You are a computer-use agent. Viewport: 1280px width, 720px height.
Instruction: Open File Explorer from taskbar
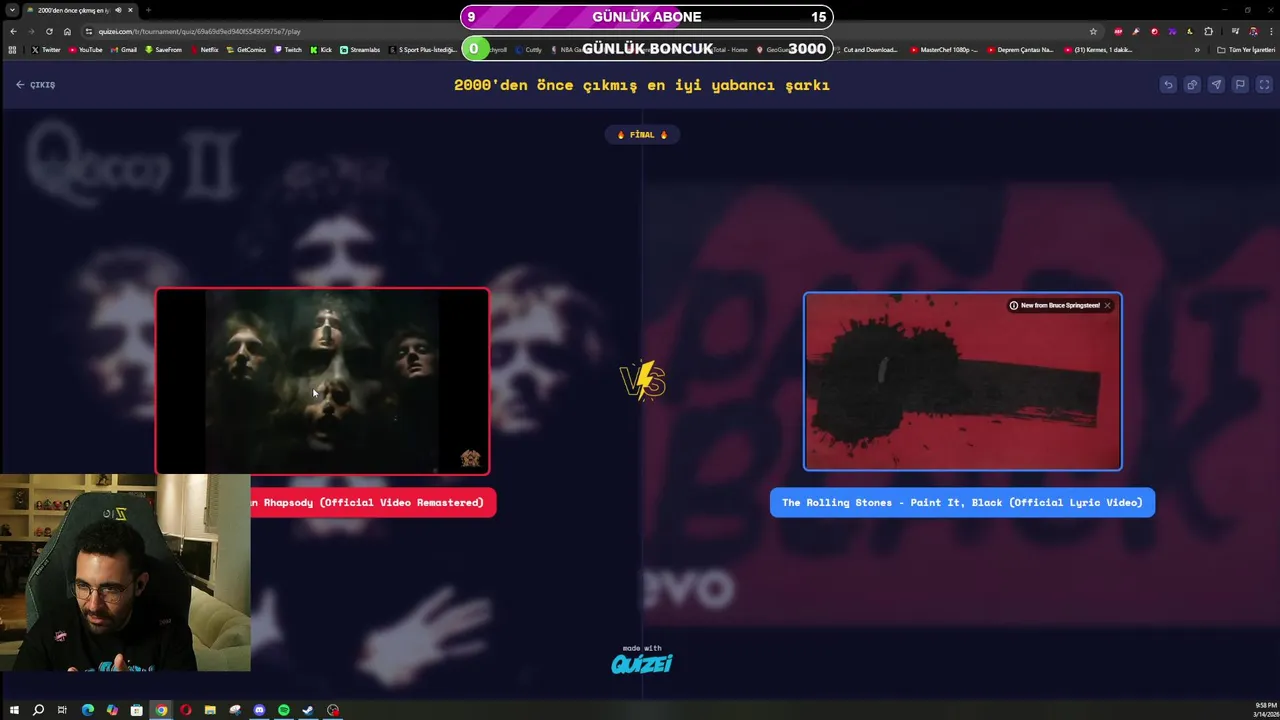coord(210,710)
